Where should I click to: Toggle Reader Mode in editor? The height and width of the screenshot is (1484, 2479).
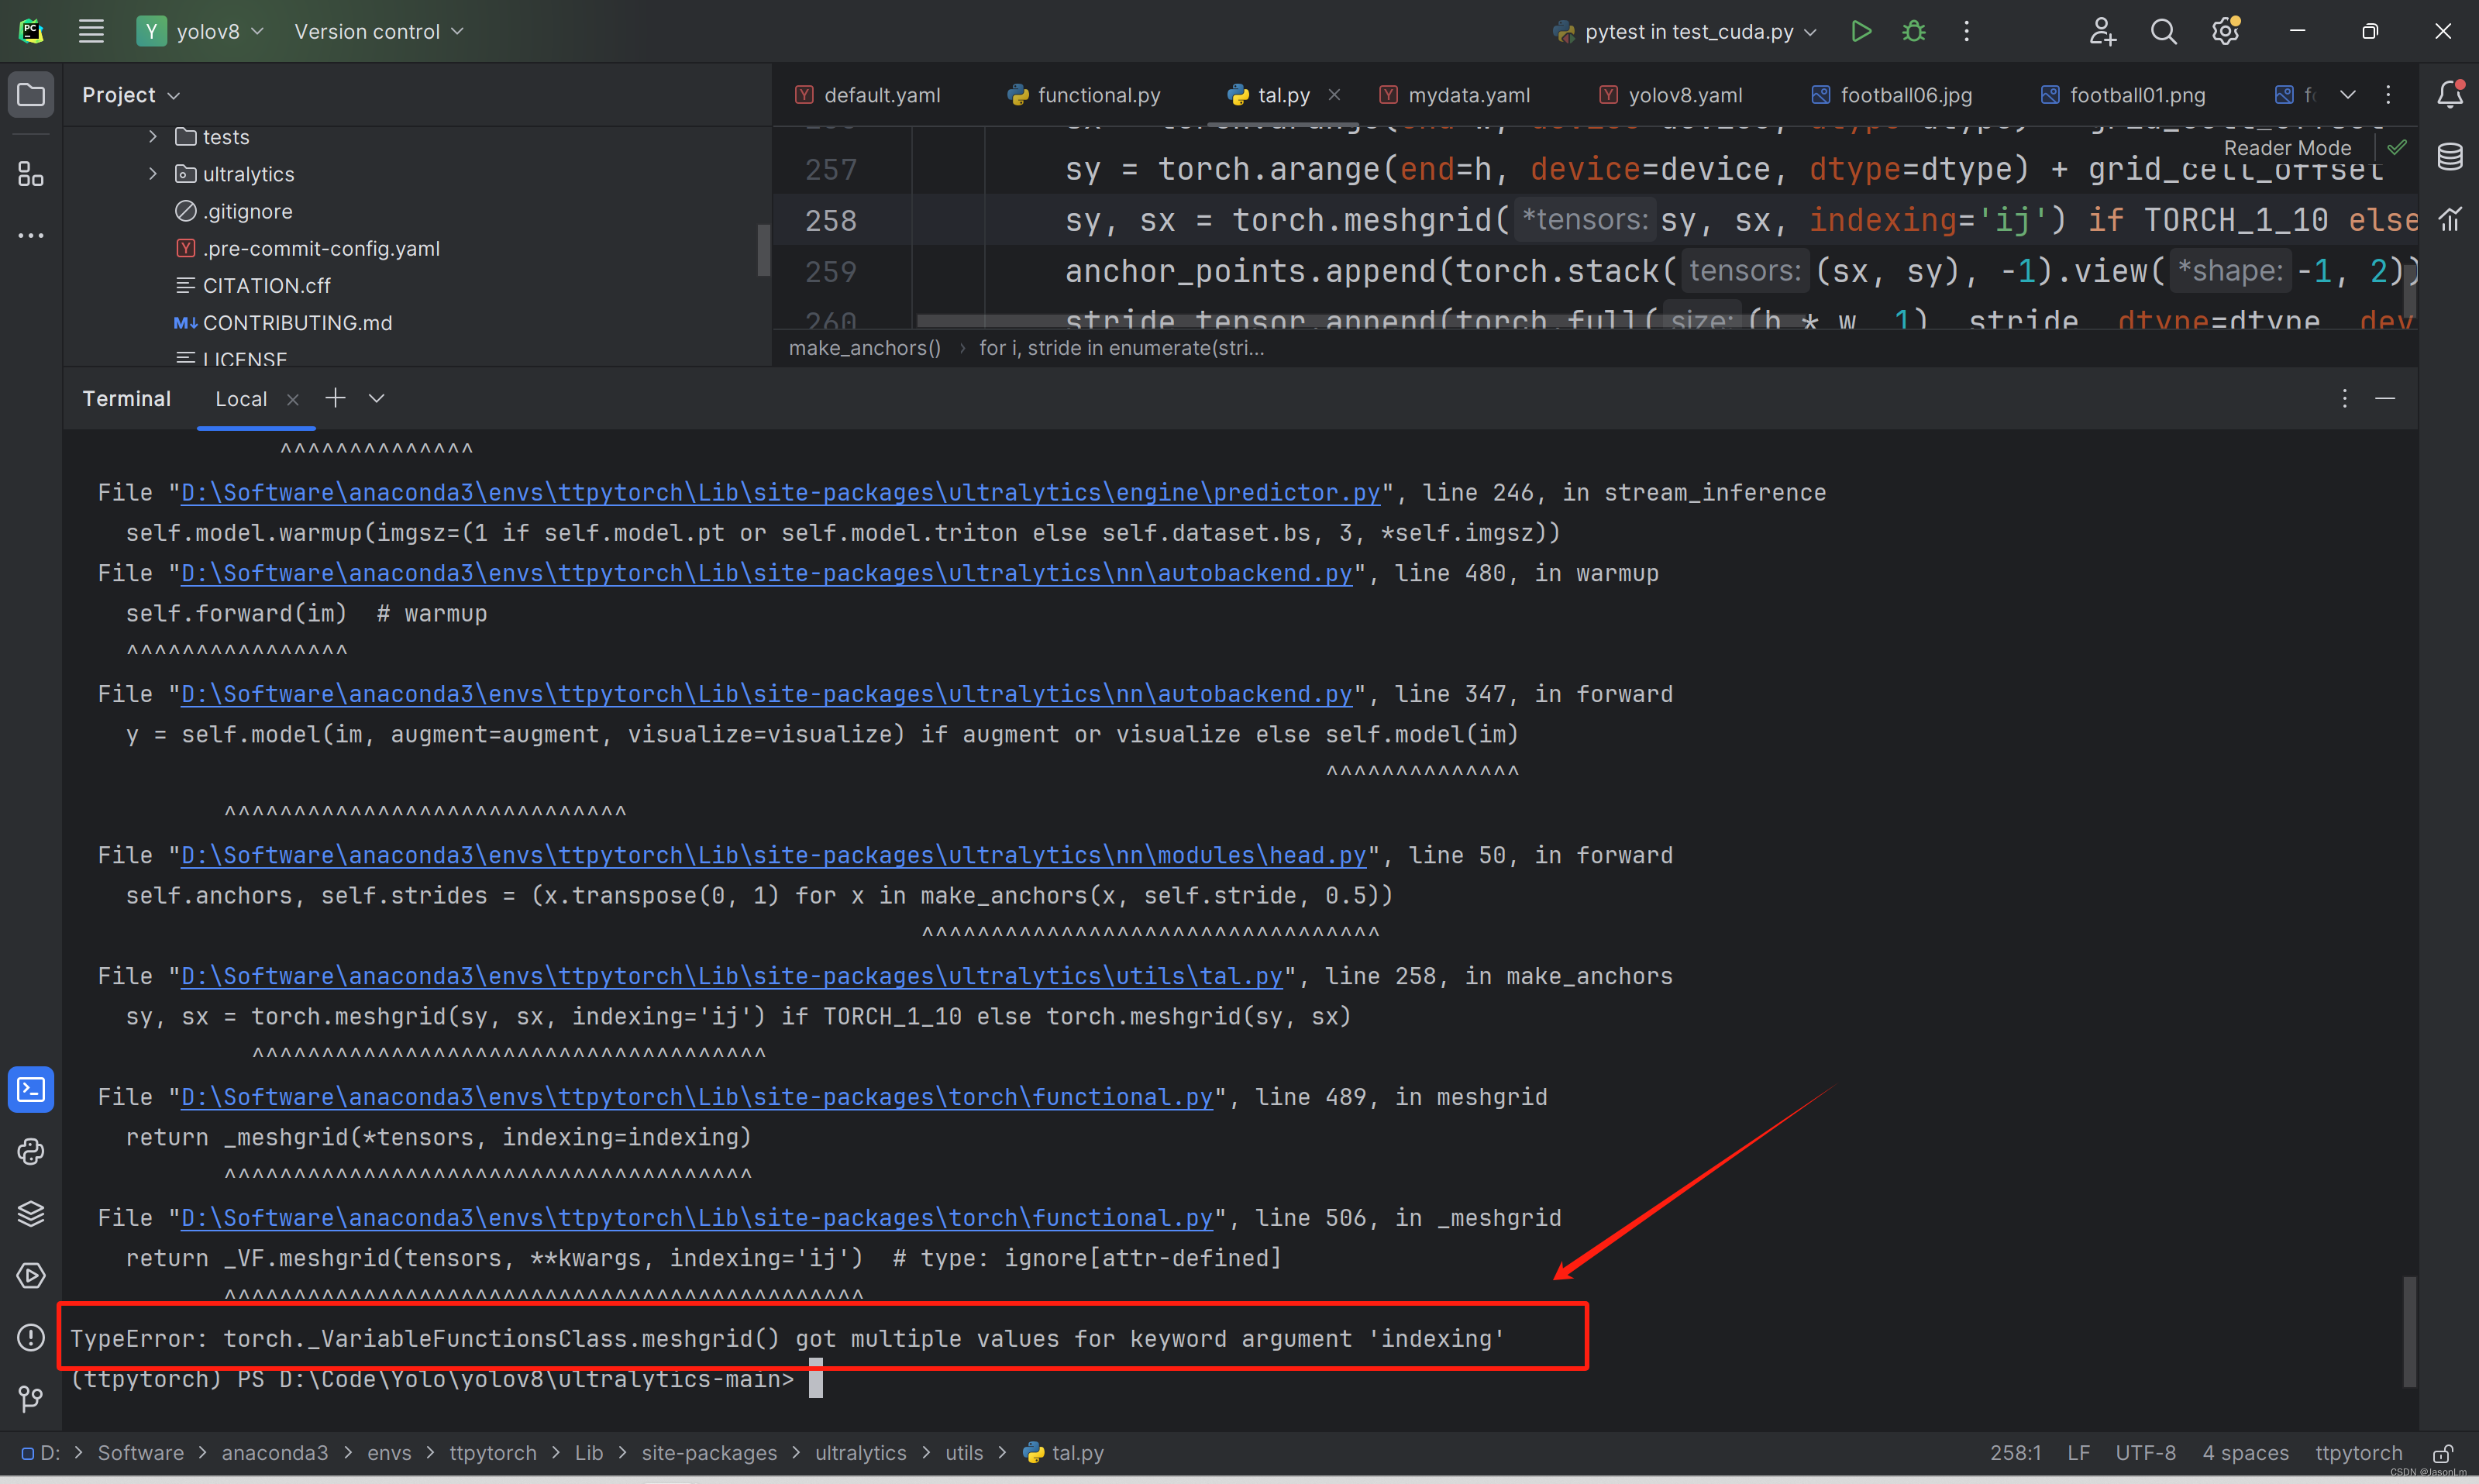pyautogui.click(x=2287, y=147)
